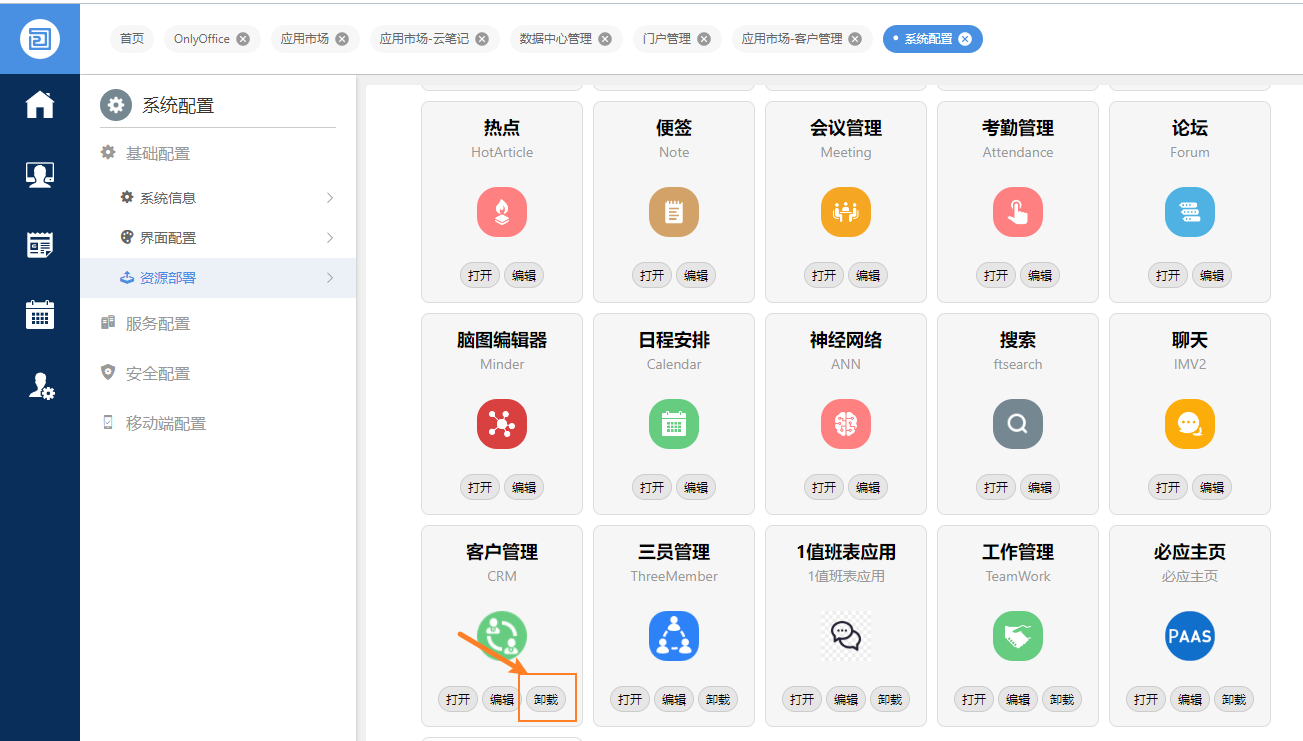Click 卸载 button for CRM app
This screenshot has height=741, width=1303.
point(546,699)
